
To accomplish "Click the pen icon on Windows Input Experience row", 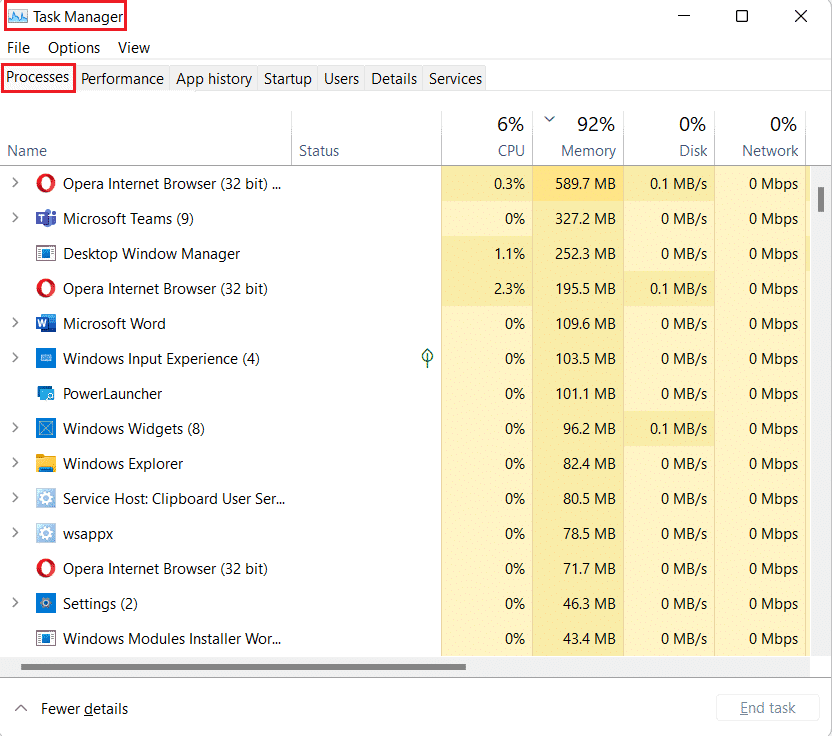I will click(x=427, y=357).
